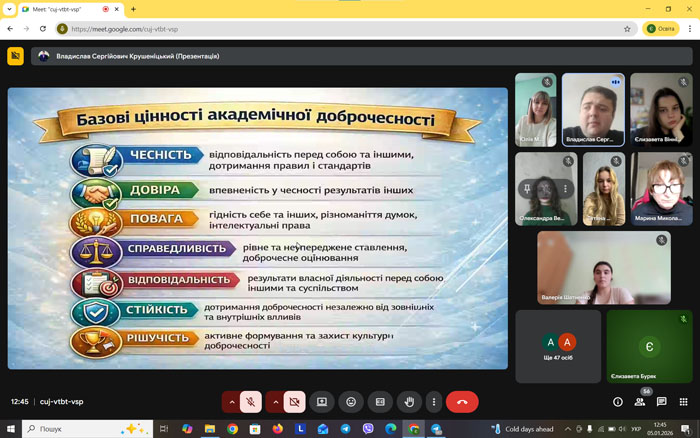Expand video settings arrow beside camera
This screenshot has width=700, height=438.
click(x=275, y=401)
